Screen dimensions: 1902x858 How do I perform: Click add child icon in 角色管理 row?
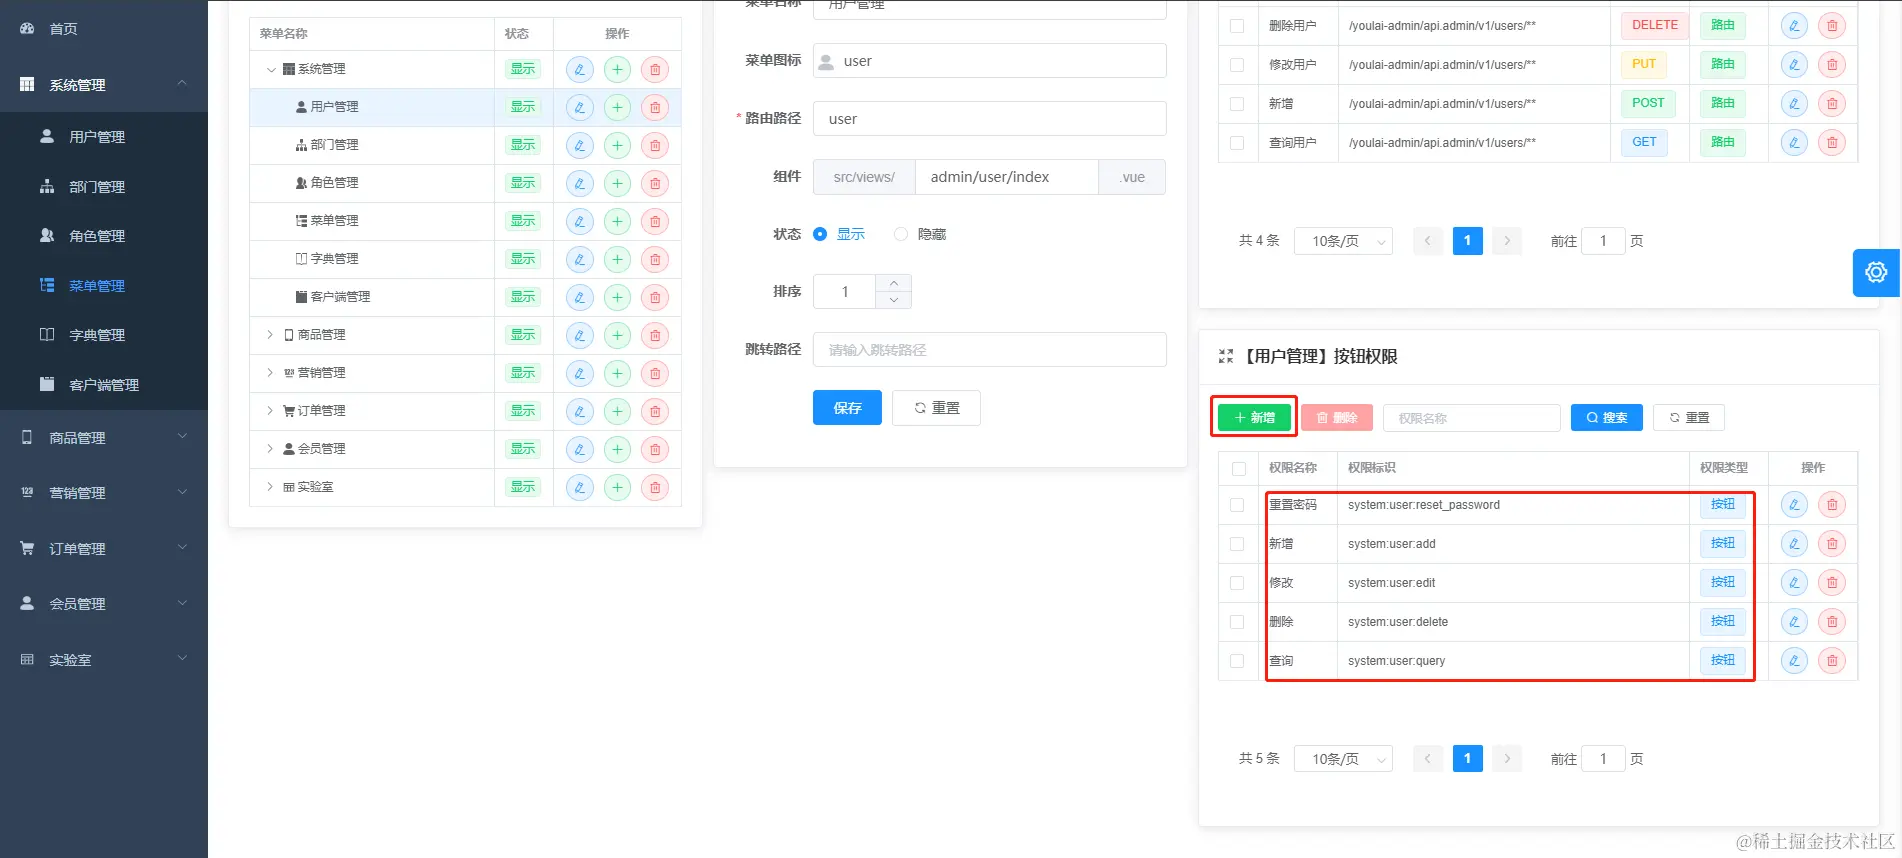618,183
